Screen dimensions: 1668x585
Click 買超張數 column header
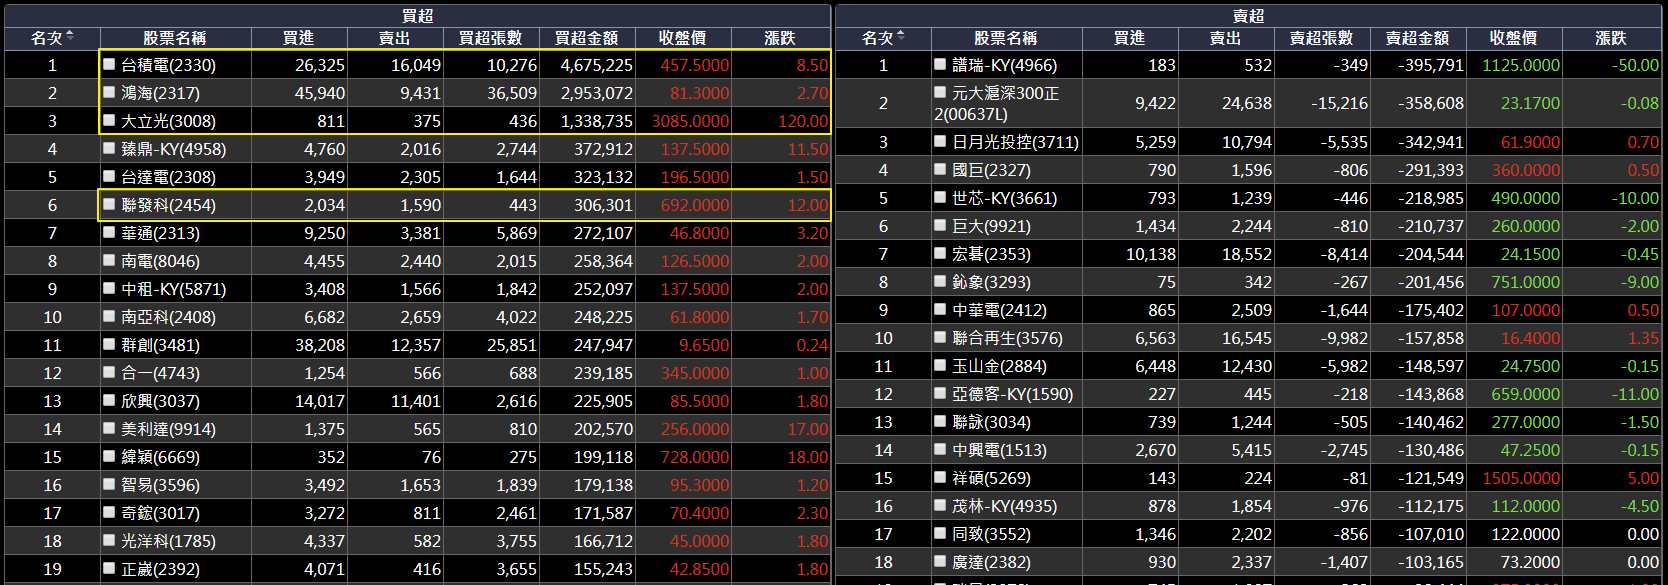point(490,38)
